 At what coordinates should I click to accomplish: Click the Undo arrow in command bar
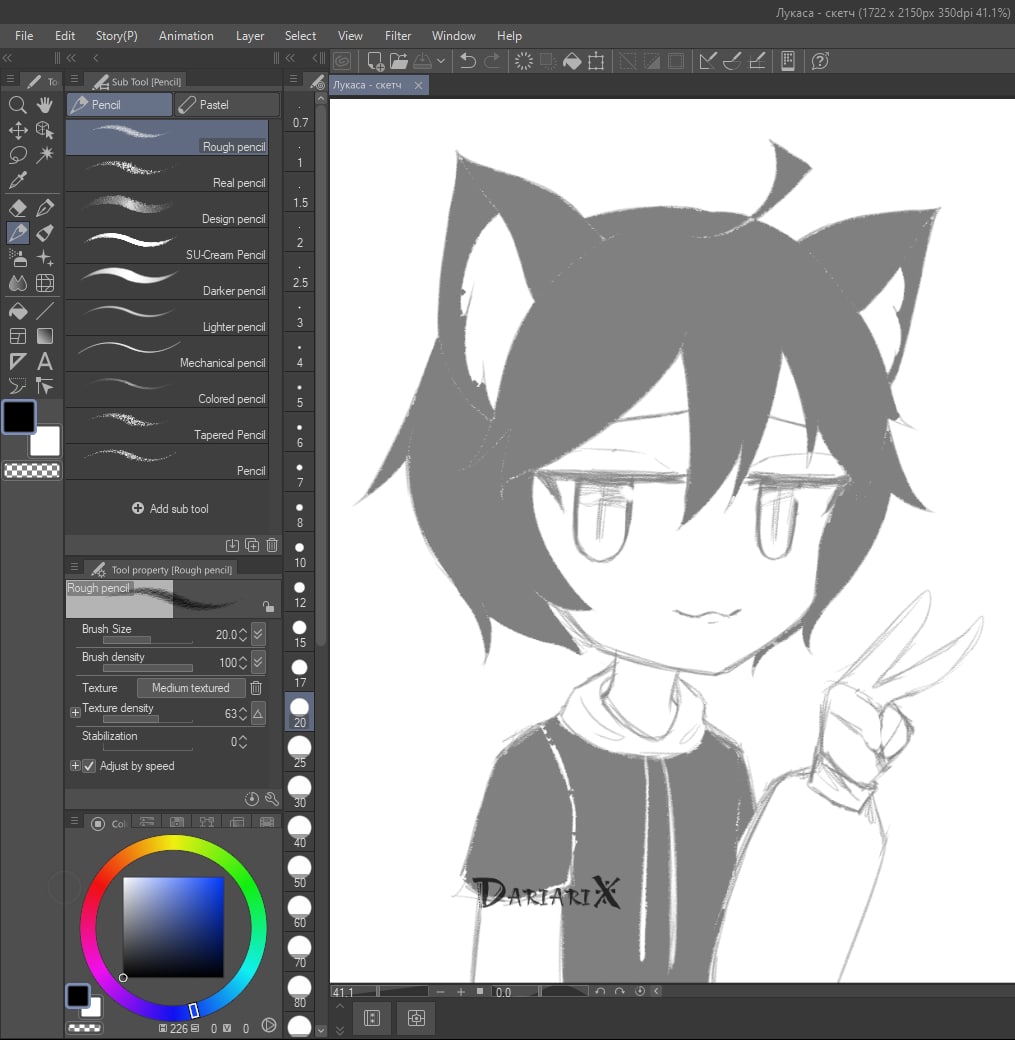click(x=468, y=61)
